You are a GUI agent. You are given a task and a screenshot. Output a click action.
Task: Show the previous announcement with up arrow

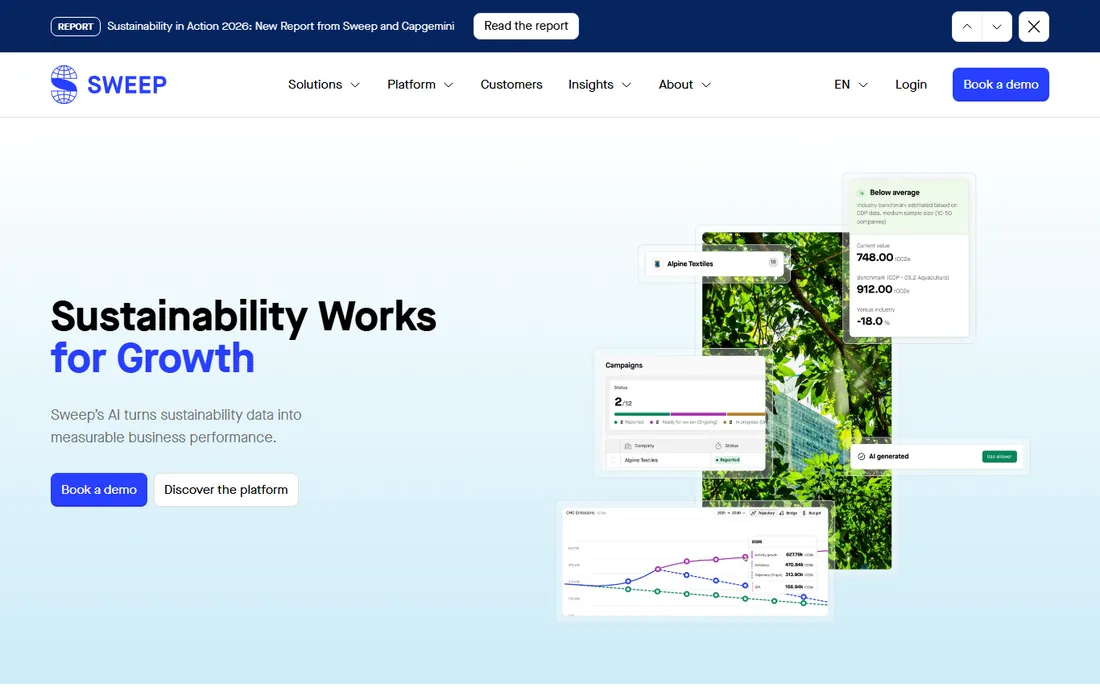coord(967,27)
